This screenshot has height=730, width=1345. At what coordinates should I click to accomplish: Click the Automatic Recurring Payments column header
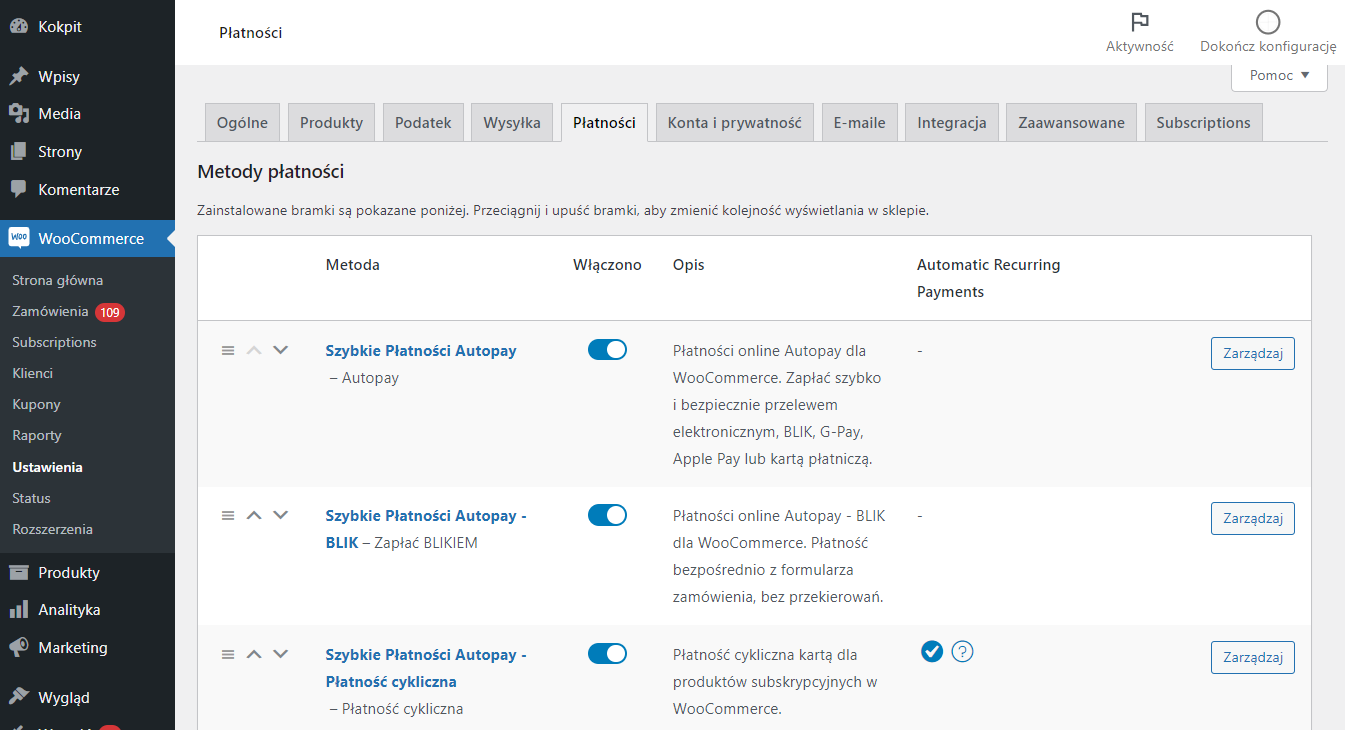(x=988, y=278)
